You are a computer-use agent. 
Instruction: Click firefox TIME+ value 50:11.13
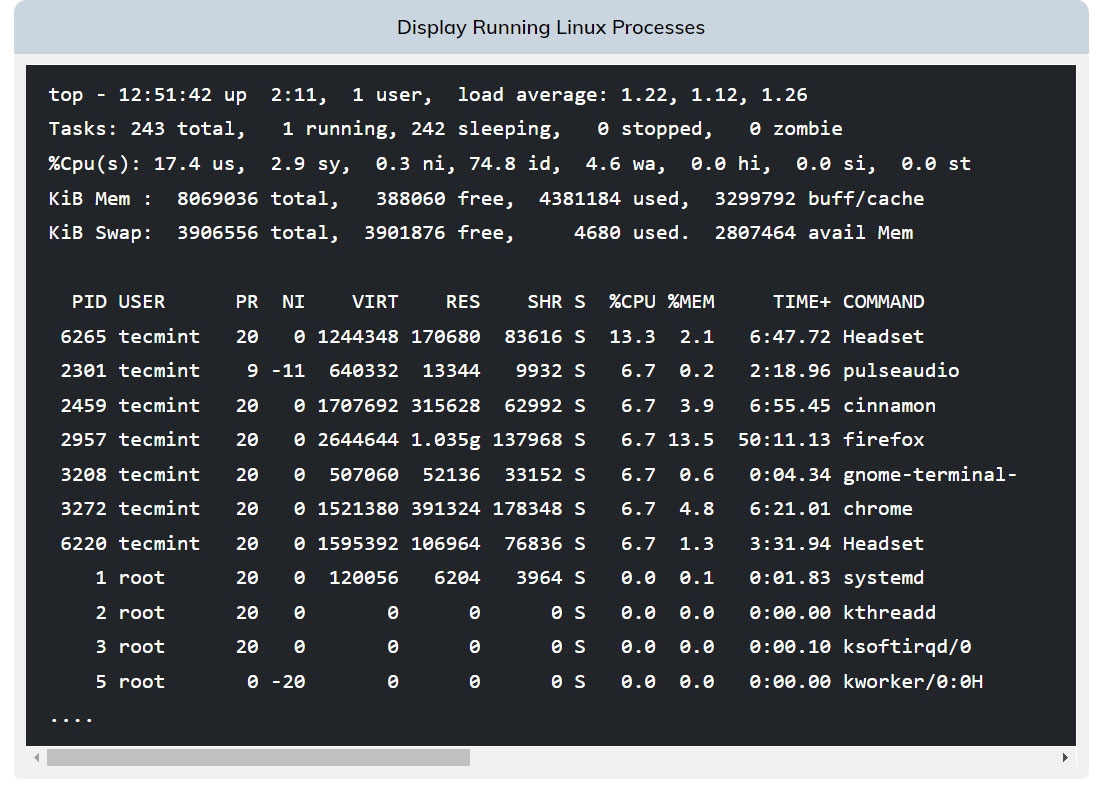click(x=784, y=440)
